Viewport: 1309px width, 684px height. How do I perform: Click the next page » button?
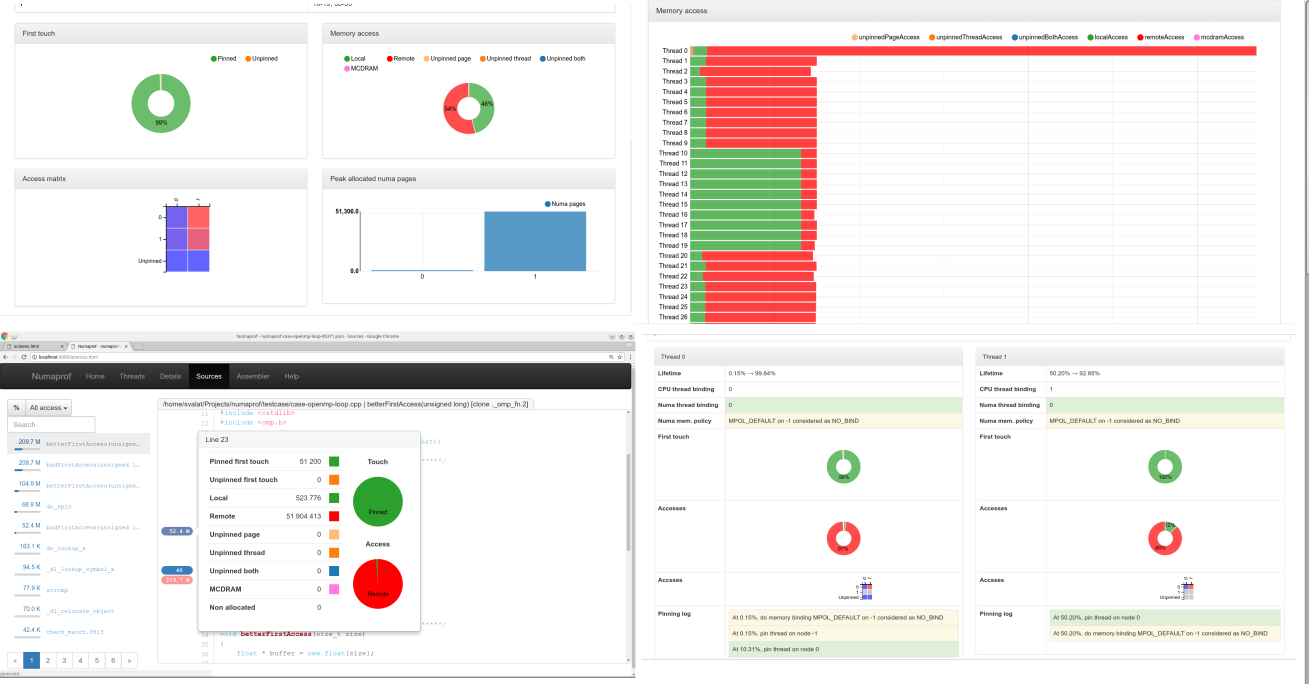pos(129,660)
